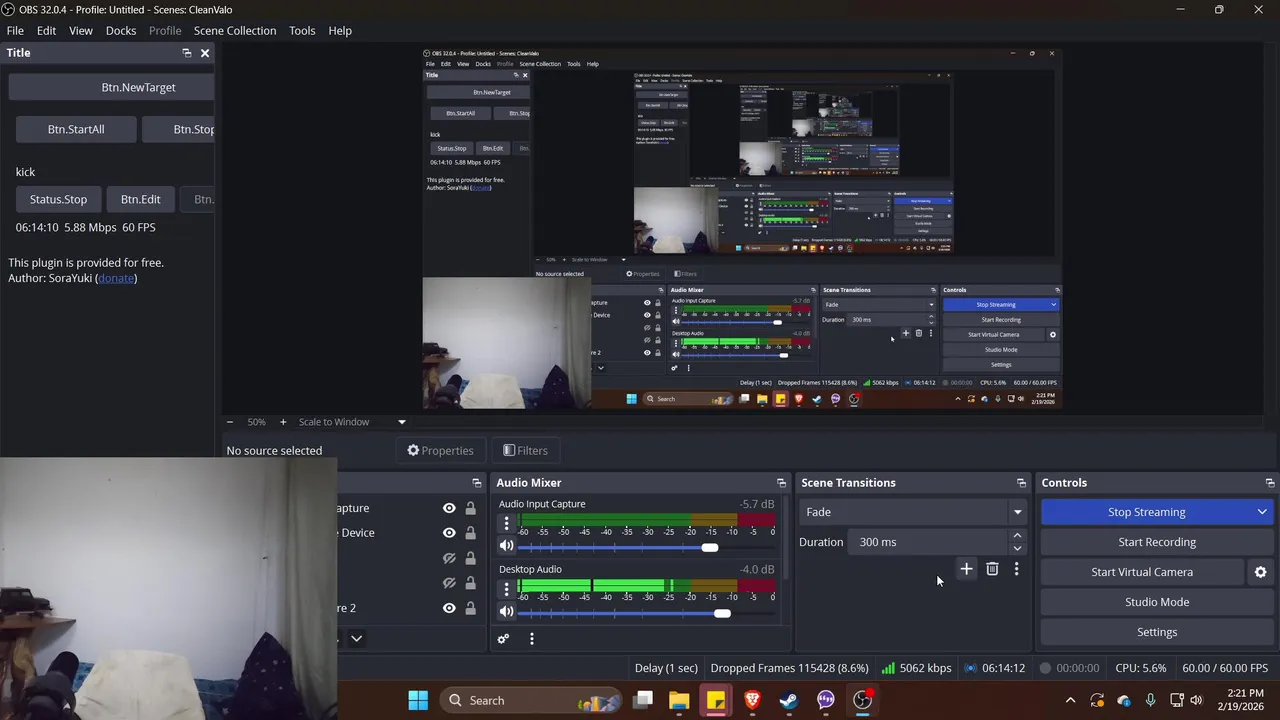Zoom out the preview with minus
Image resolution: width=1280 pixels, height=720 pixels.
coord(230,422)
